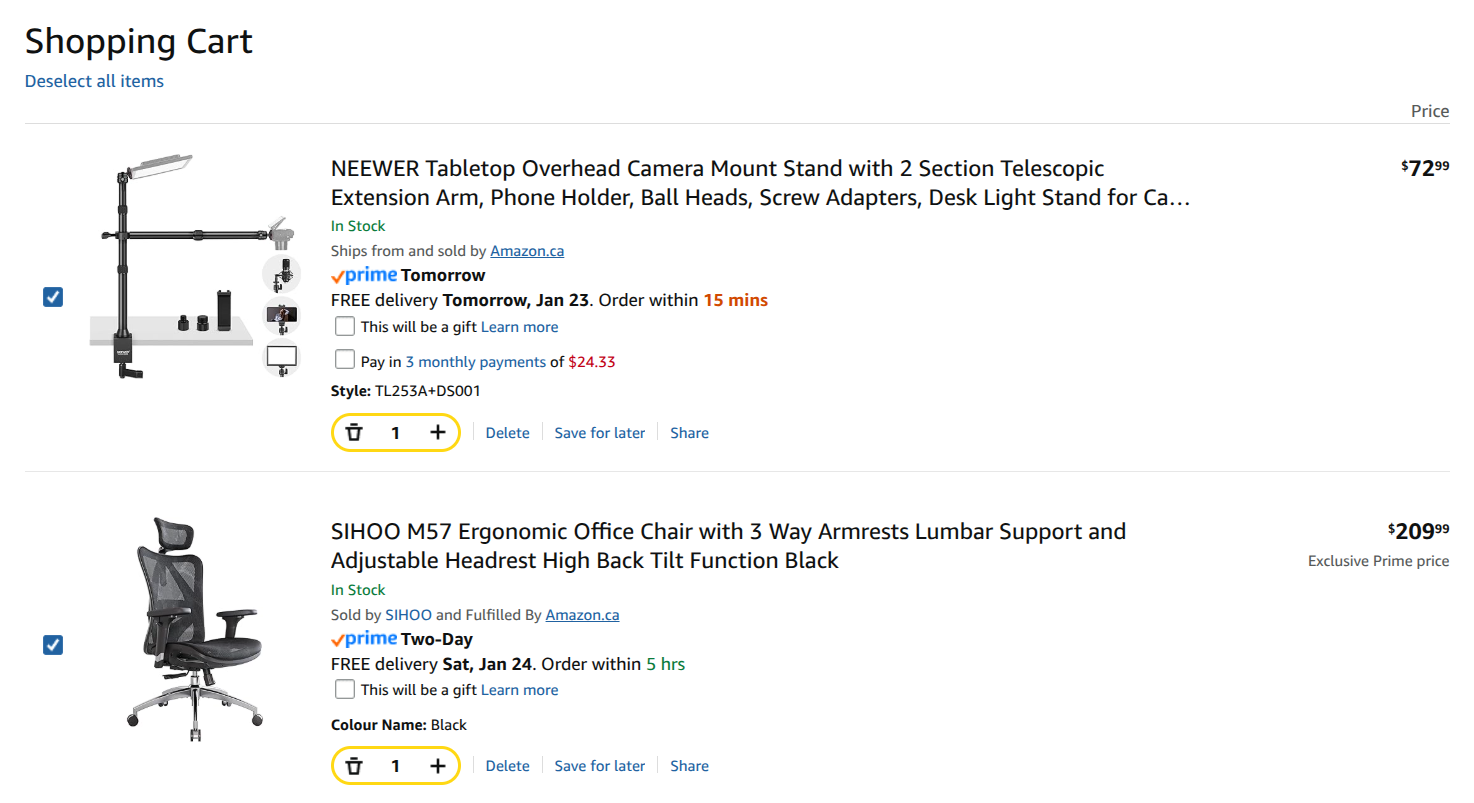Delete the NEEWER stand using the Delete link
The width and height of the screenshot is (1474, 803).
pyautogui.click(x=507, y=433)
